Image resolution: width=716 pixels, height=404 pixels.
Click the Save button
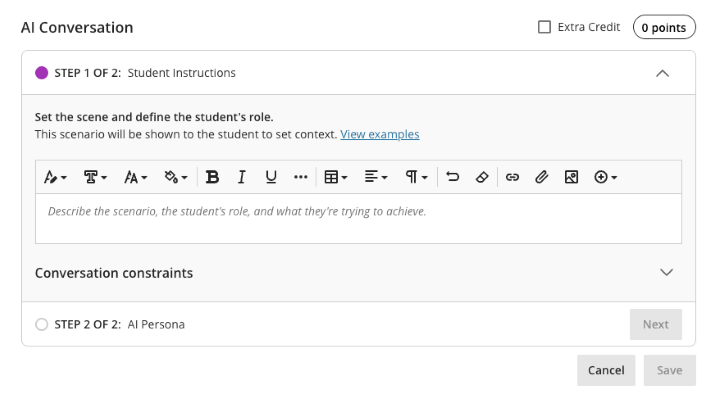pos(669,370)
